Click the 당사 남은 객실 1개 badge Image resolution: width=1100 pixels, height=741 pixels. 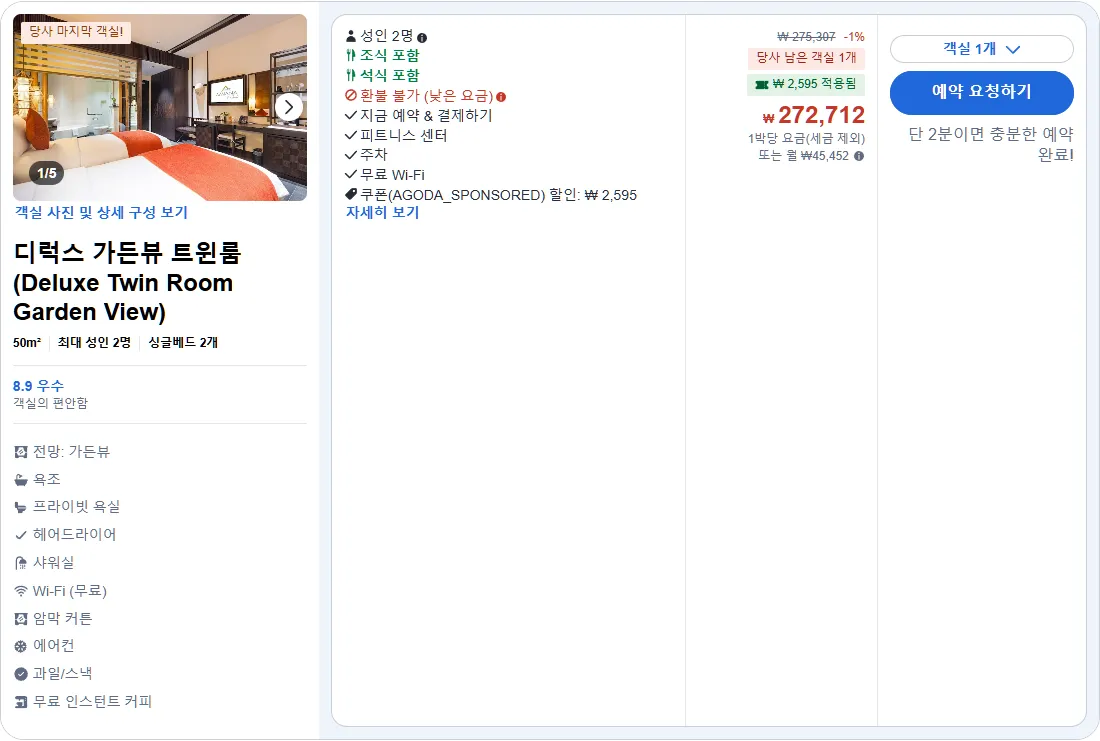806,58
